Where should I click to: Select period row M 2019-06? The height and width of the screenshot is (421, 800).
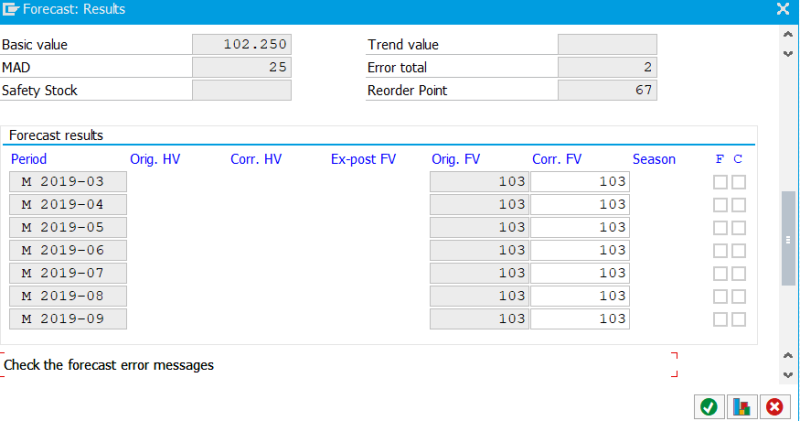68,250
